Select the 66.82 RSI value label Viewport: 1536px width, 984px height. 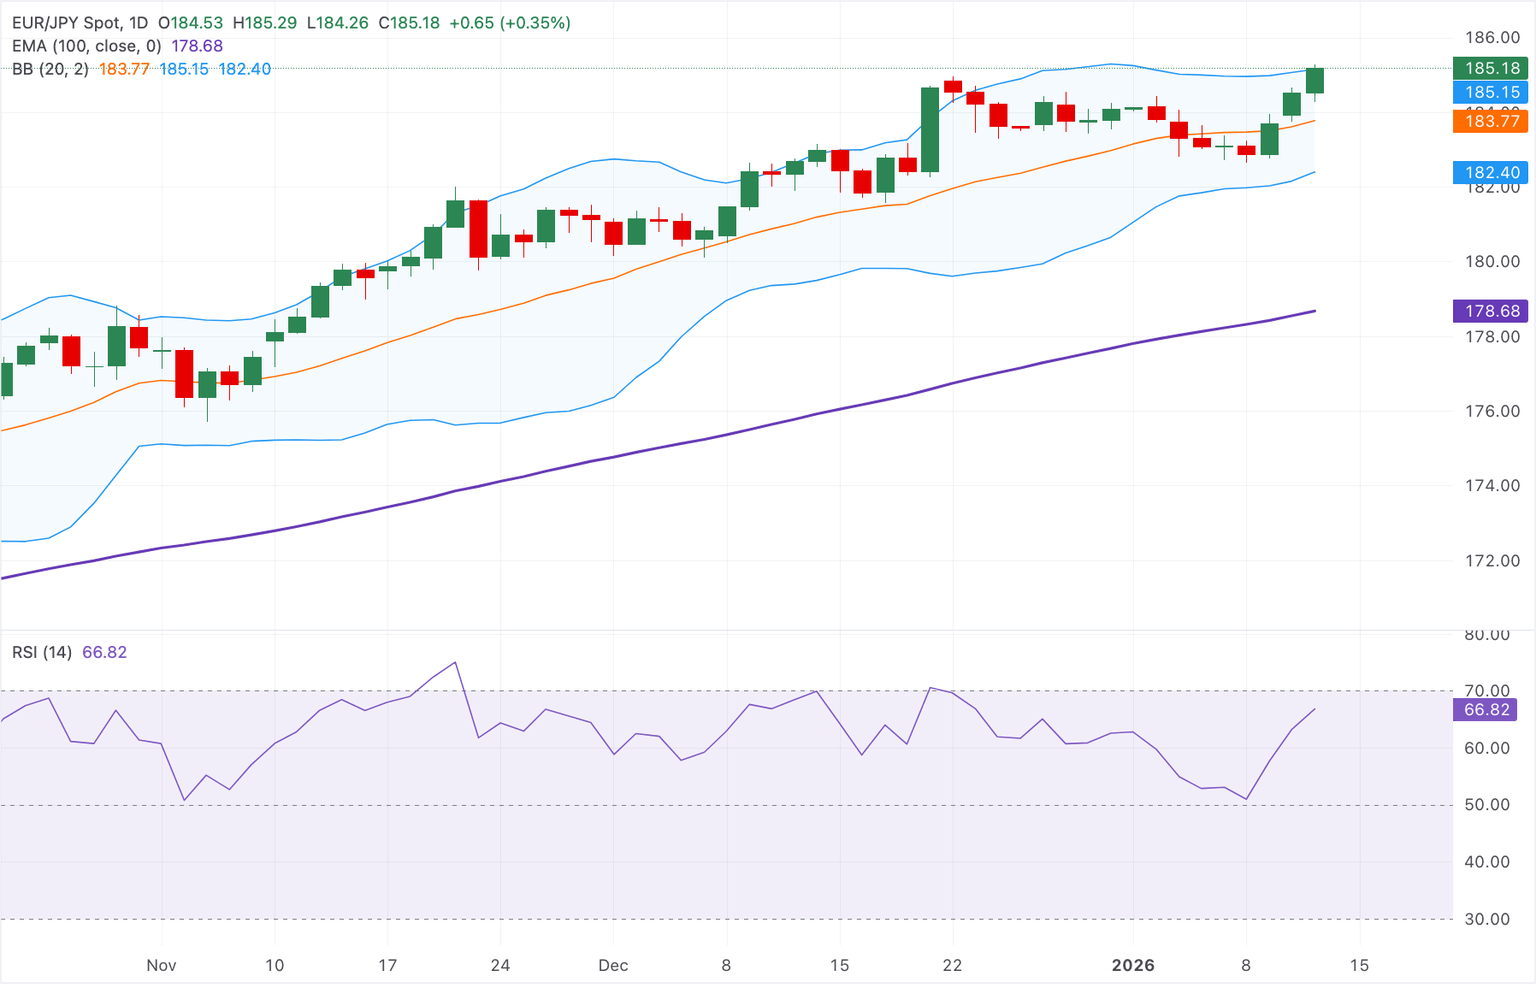click(x=1489, y=708)
